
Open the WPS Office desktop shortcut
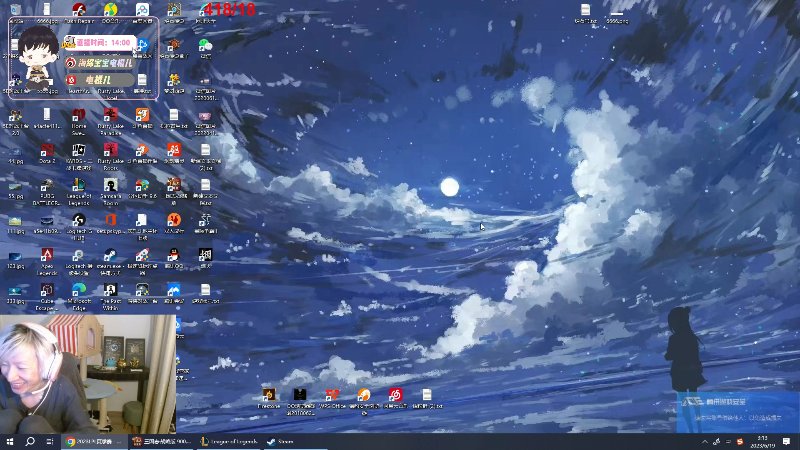tap(332, 398)
